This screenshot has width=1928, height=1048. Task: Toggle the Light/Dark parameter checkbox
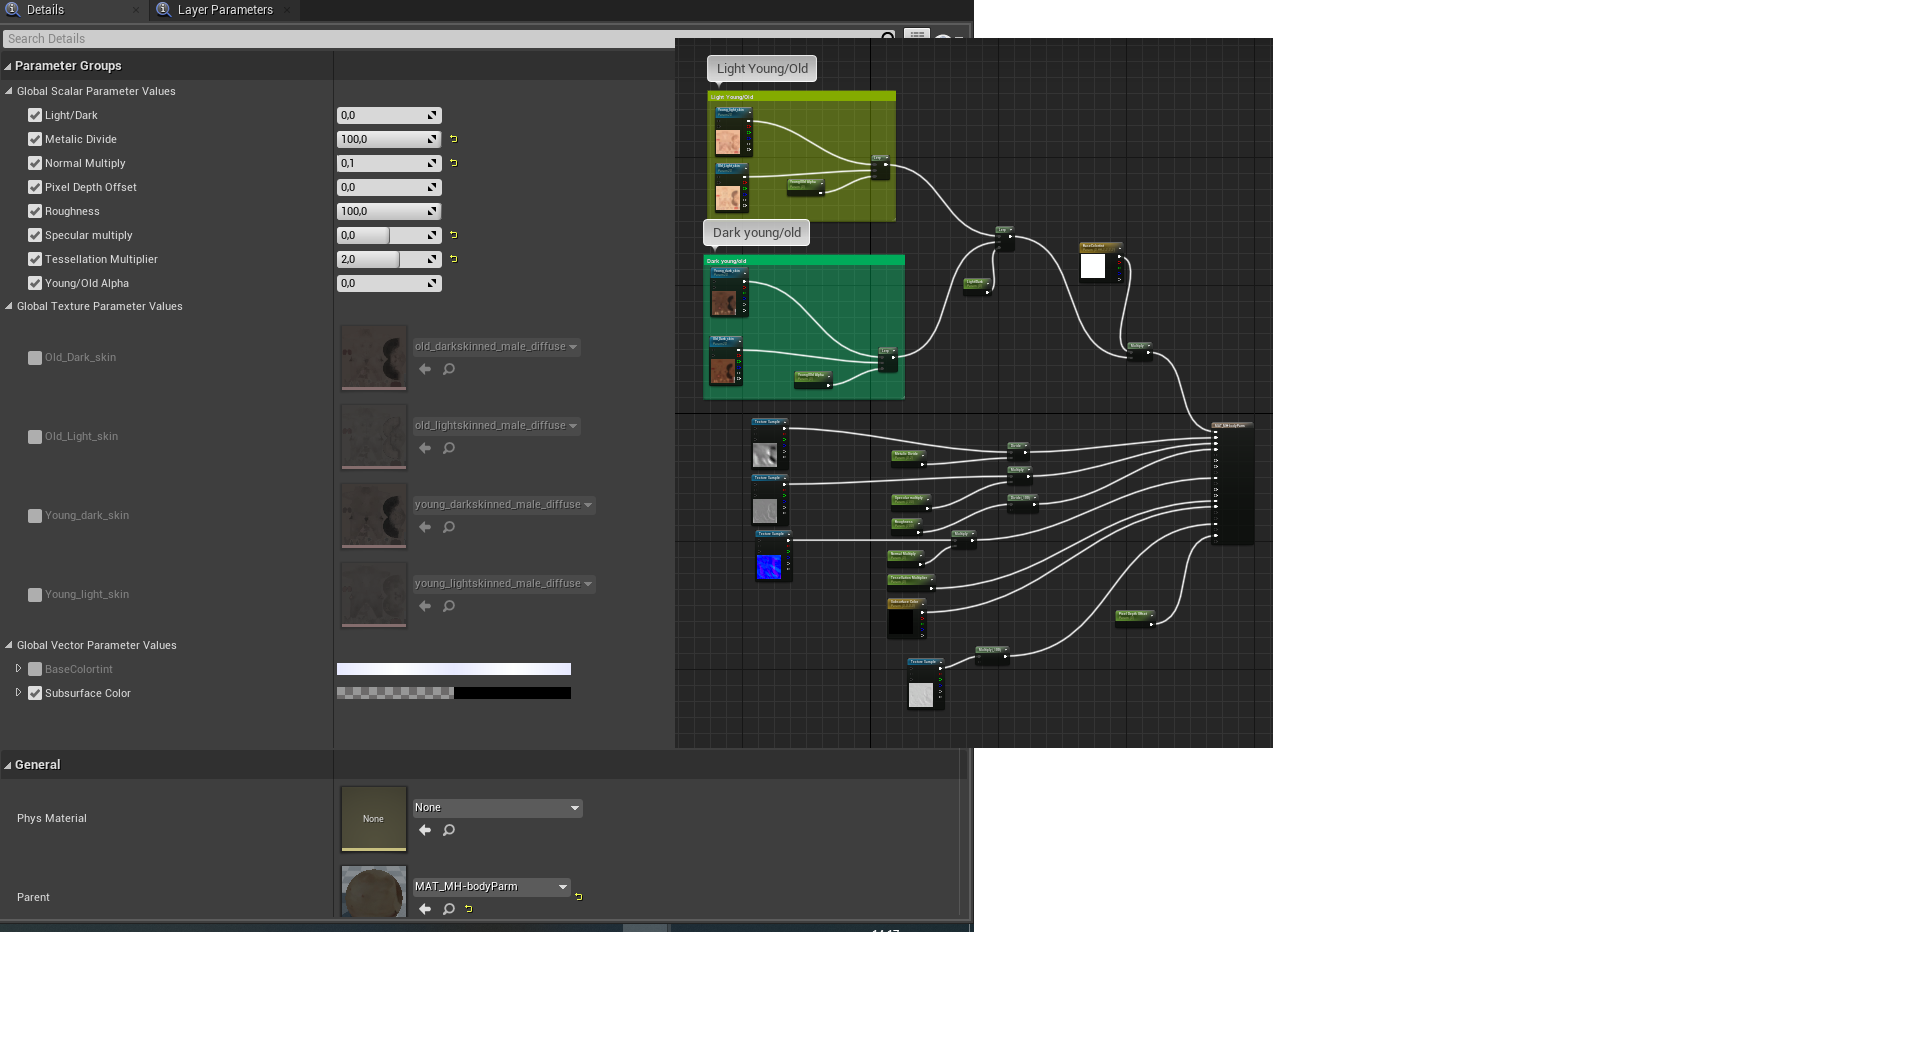(x=35, y=115)
